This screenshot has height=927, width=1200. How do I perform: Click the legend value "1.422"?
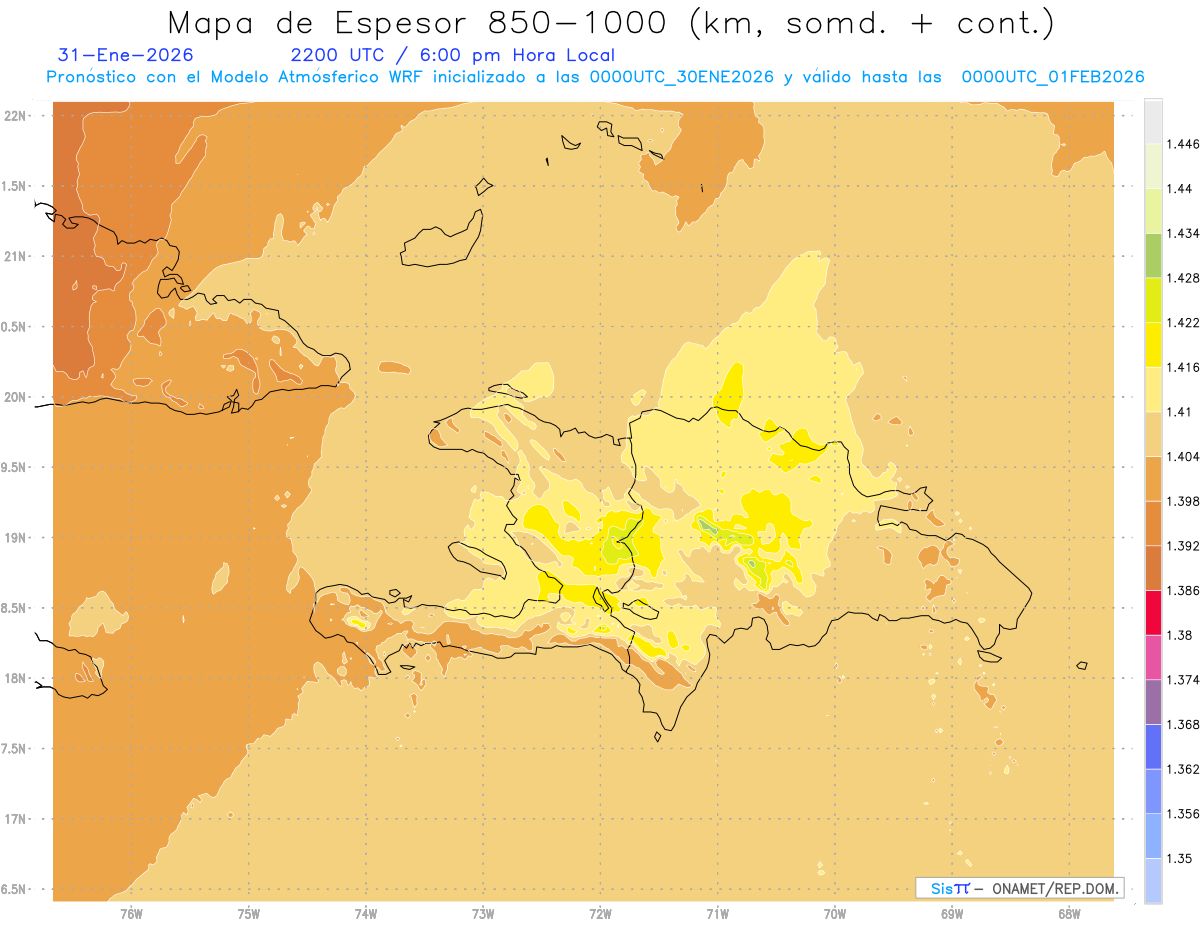point(1183,323)
